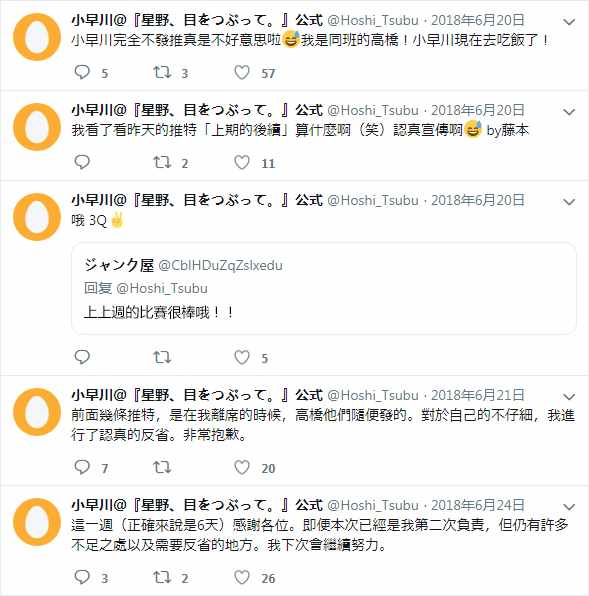This screenshot has height=596, width=589.
Task: Open the first tweet's orange profile avatar
Action: [x=37, y=37]
